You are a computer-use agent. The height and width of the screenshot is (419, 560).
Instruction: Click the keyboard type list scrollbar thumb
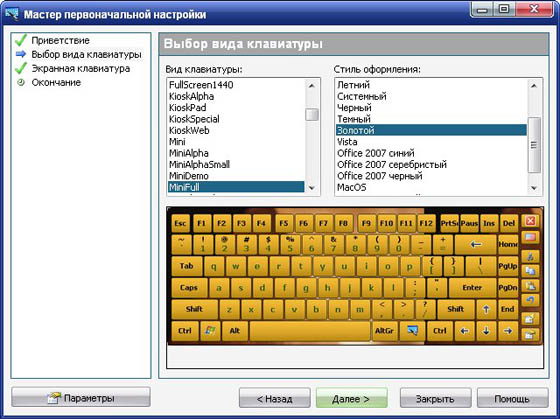click(312, 114)
